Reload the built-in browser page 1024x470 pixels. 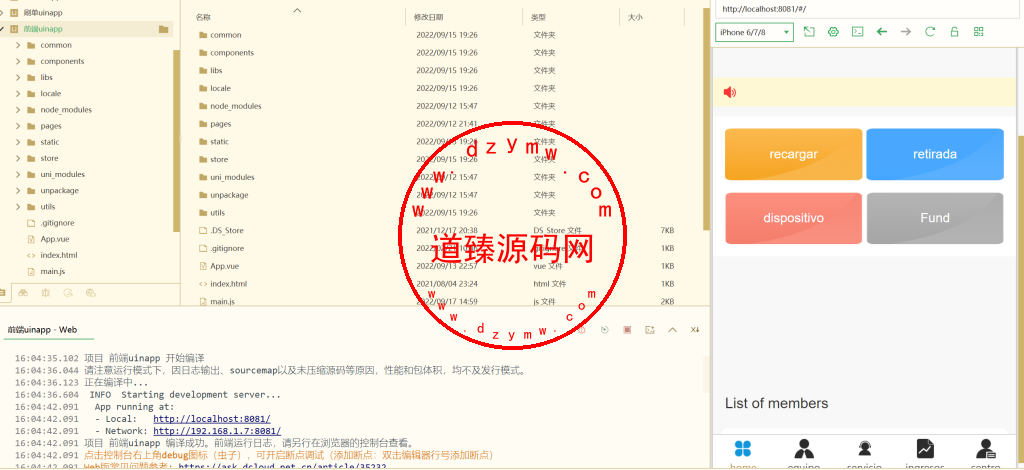point(930,31)
